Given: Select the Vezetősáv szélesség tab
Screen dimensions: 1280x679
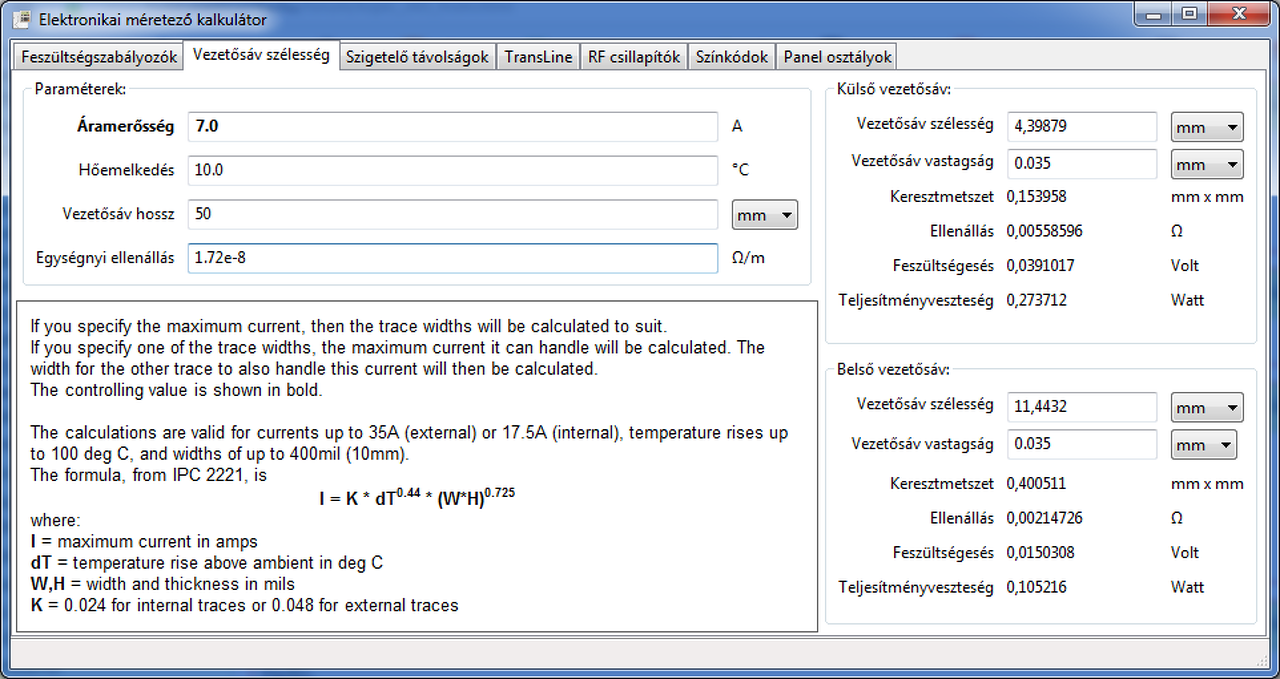Looking at the screenshot, I should click(x=261, y=55).
